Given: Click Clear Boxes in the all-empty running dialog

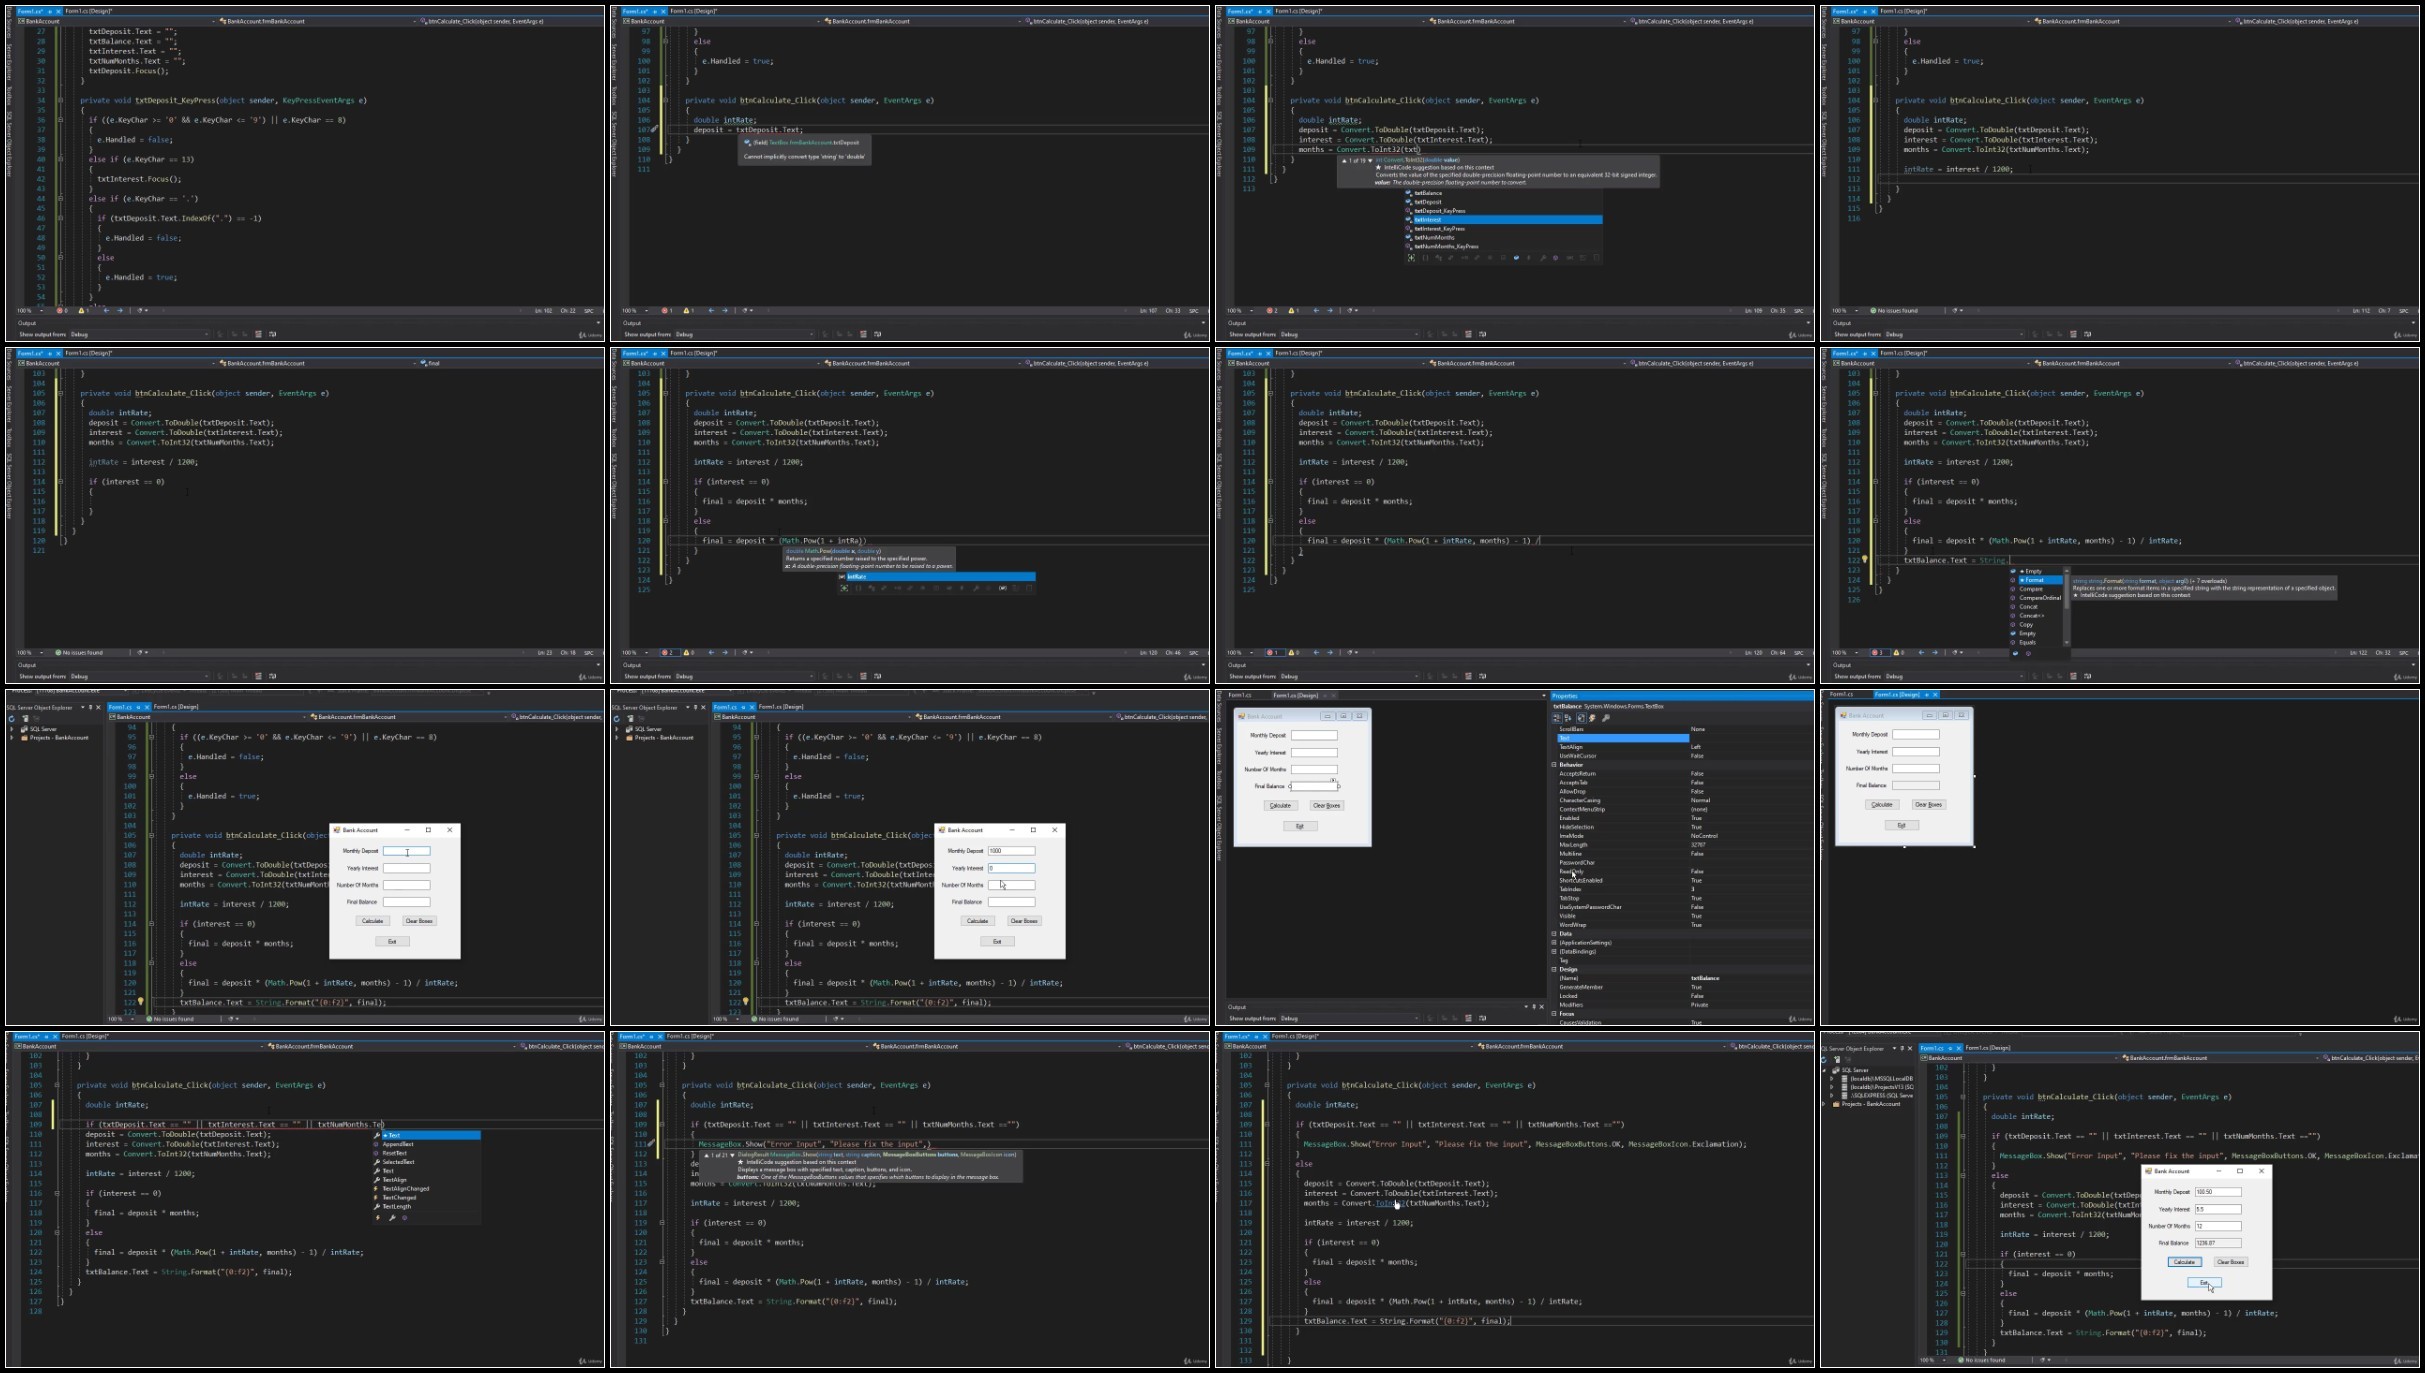Looking at the screenshot, I should [x=419, y=921].
